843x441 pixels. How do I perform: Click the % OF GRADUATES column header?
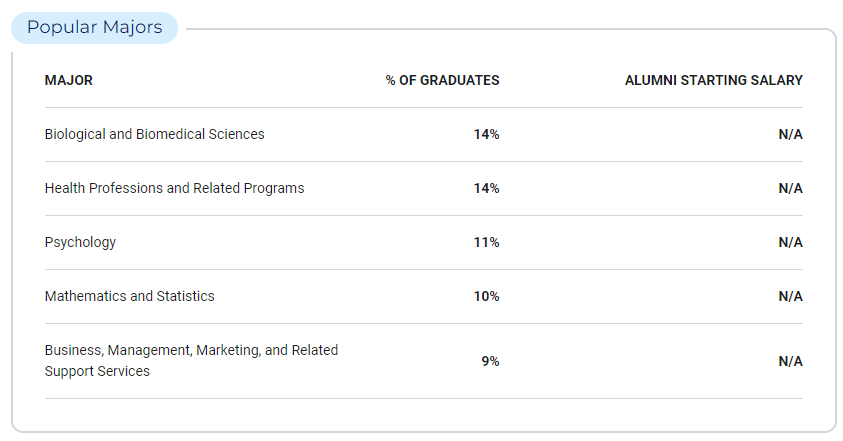coord(442,80)
